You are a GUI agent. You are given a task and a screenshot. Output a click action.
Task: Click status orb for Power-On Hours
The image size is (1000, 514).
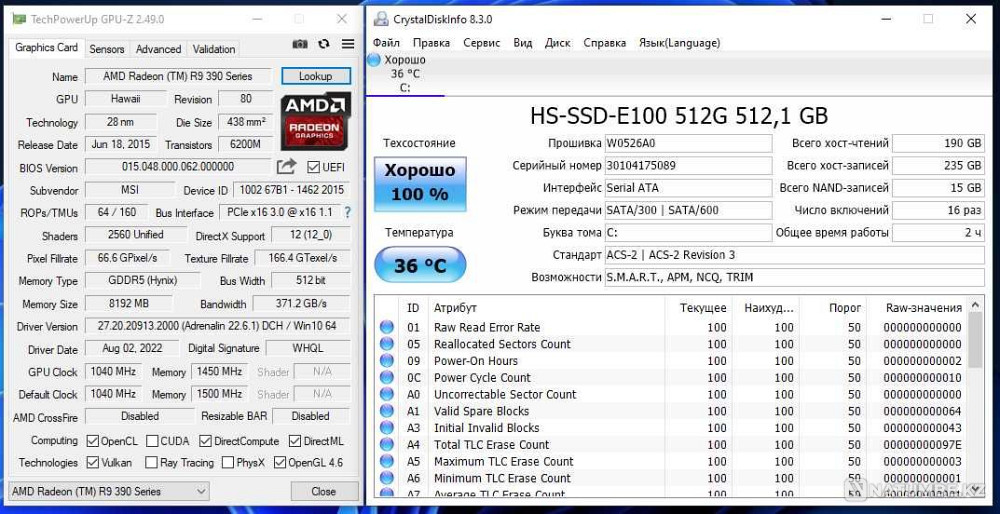387,361
